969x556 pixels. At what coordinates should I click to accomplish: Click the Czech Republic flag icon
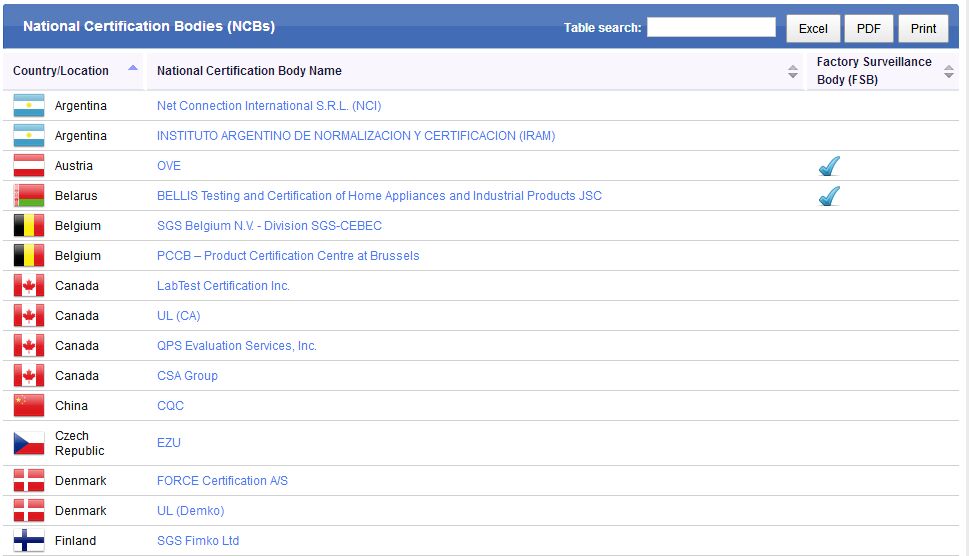pos(29,443)
